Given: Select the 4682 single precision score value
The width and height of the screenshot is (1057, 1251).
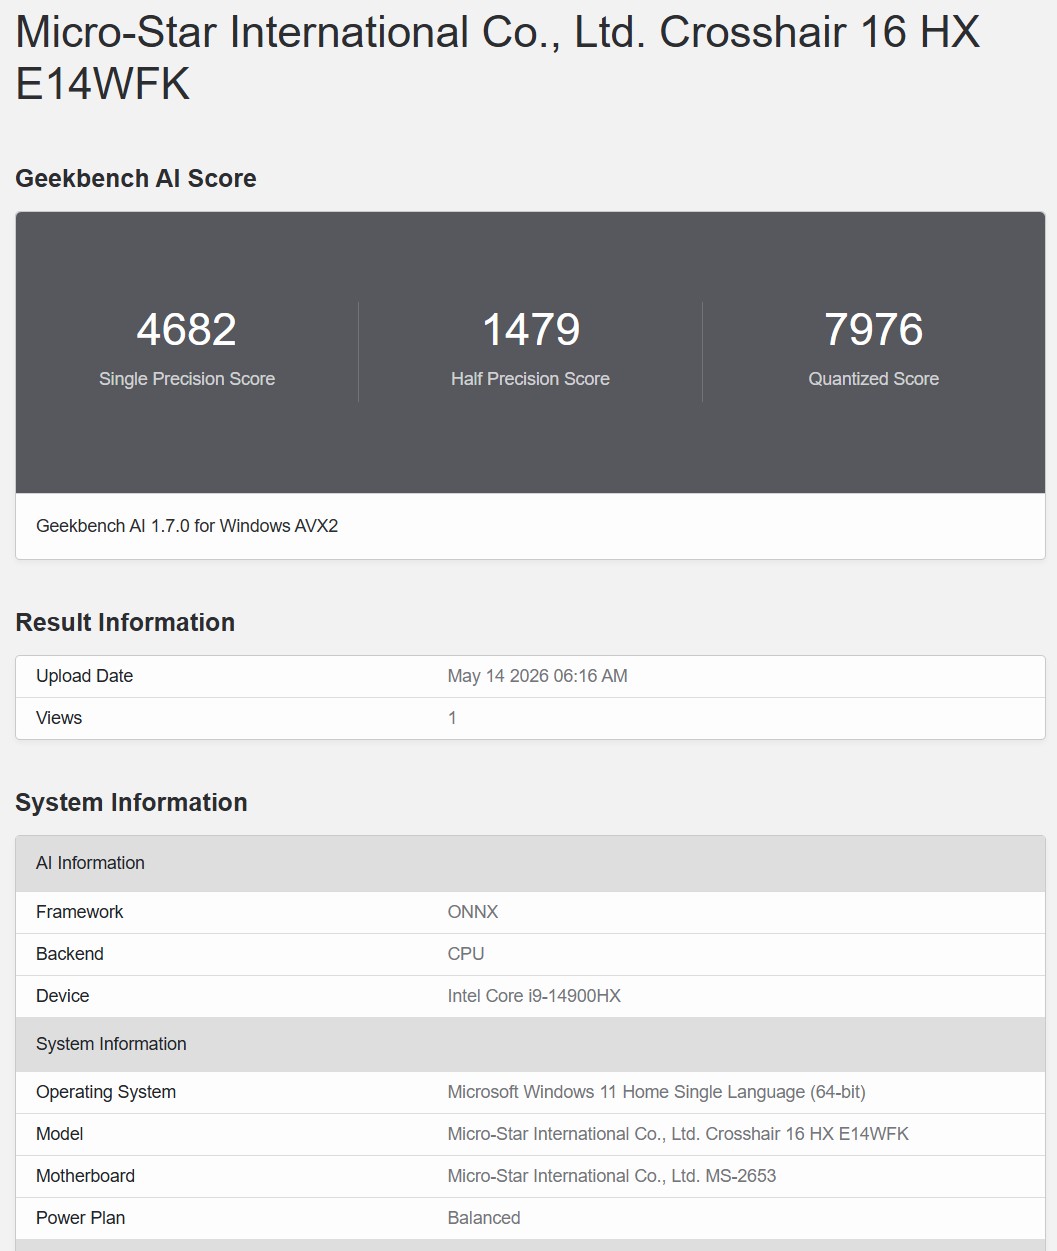Looking at the screenshot, I should (x=187, y=330).
